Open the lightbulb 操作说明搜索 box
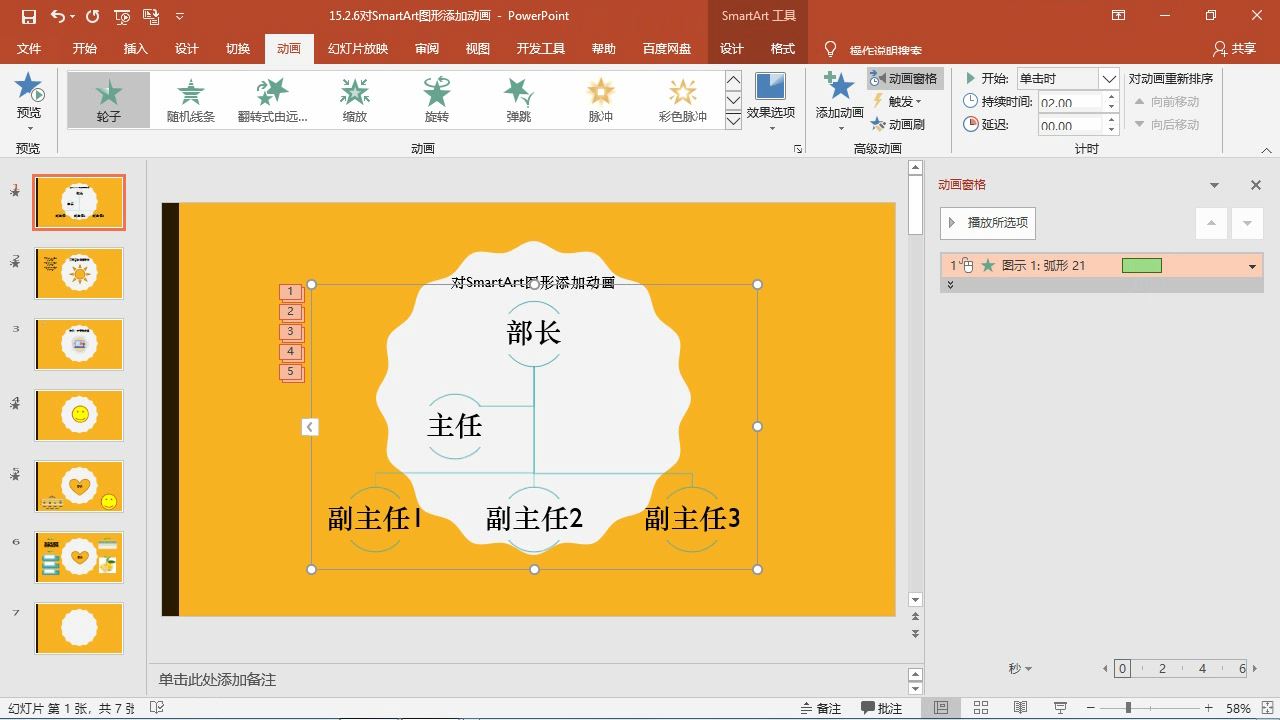The image size is (1280, 720). pyautogui.click(x=874, y=49)
